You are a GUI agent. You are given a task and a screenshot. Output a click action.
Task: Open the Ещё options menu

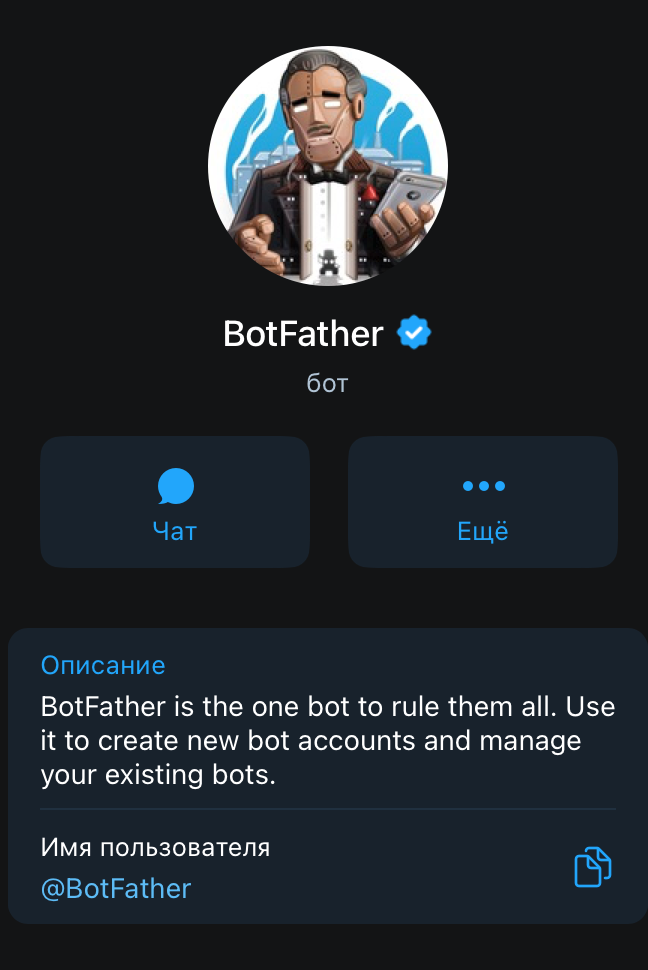[x=483, y=501]
